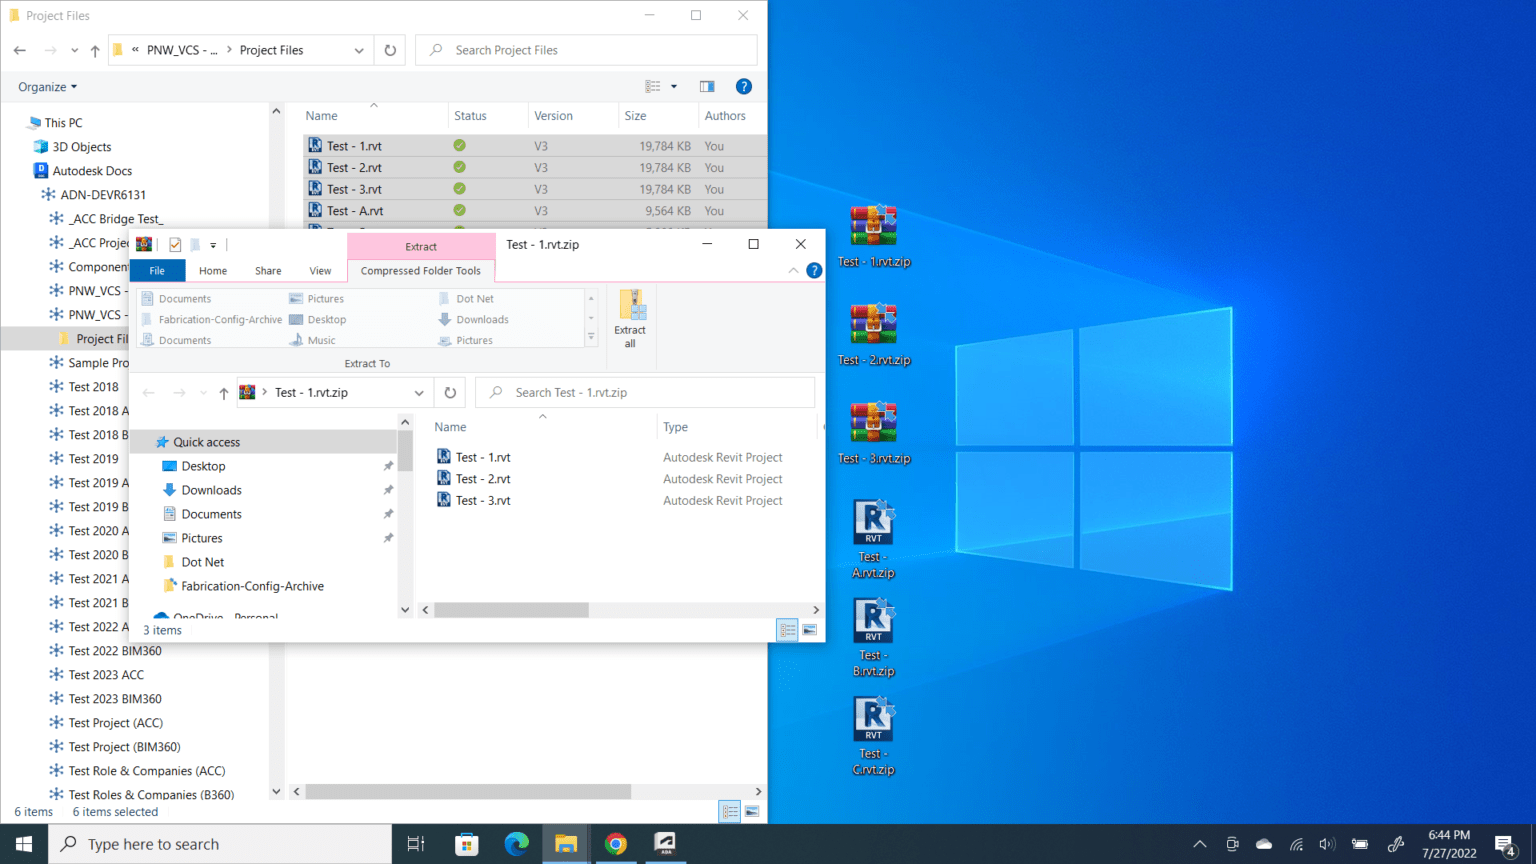Click the green sync status icon beside Test - A.rvt

459,210
